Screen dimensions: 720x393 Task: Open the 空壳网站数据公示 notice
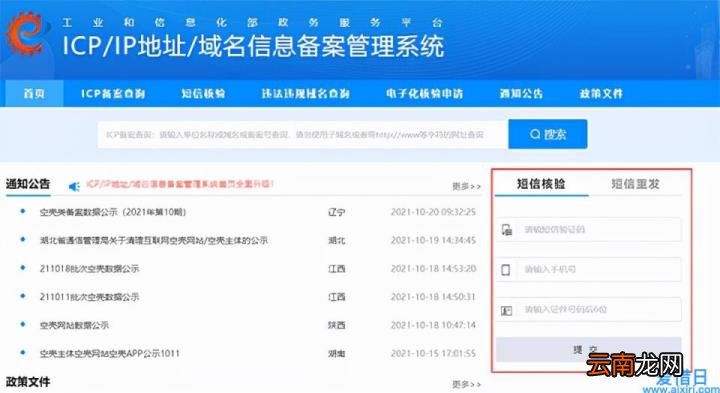coord(74,326)
